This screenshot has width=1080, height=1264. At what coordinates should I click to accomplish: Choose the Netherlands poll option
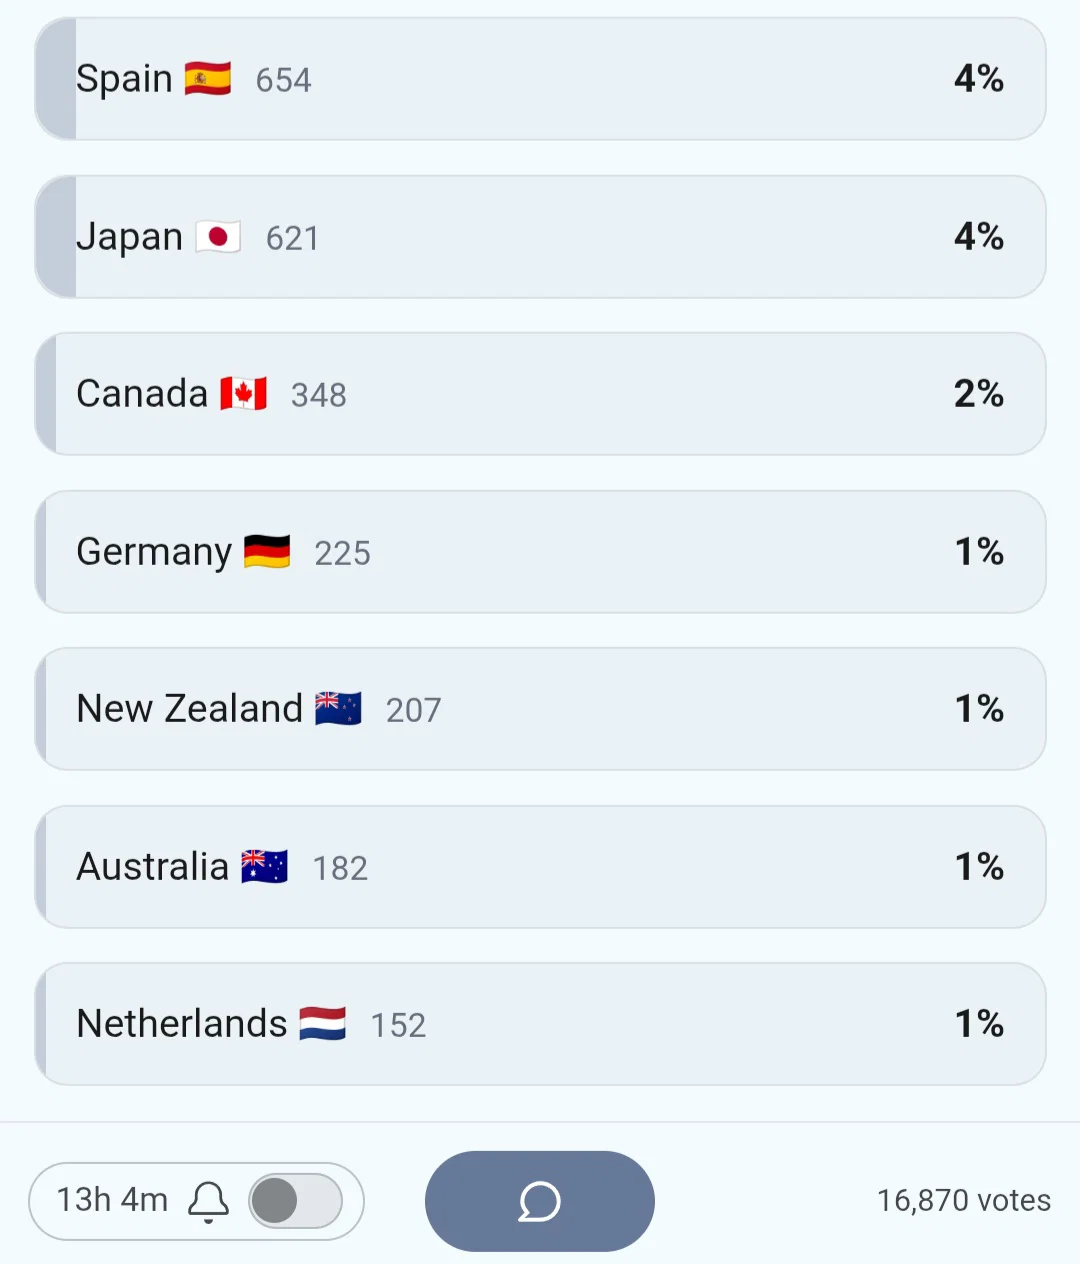(540, 1024)
